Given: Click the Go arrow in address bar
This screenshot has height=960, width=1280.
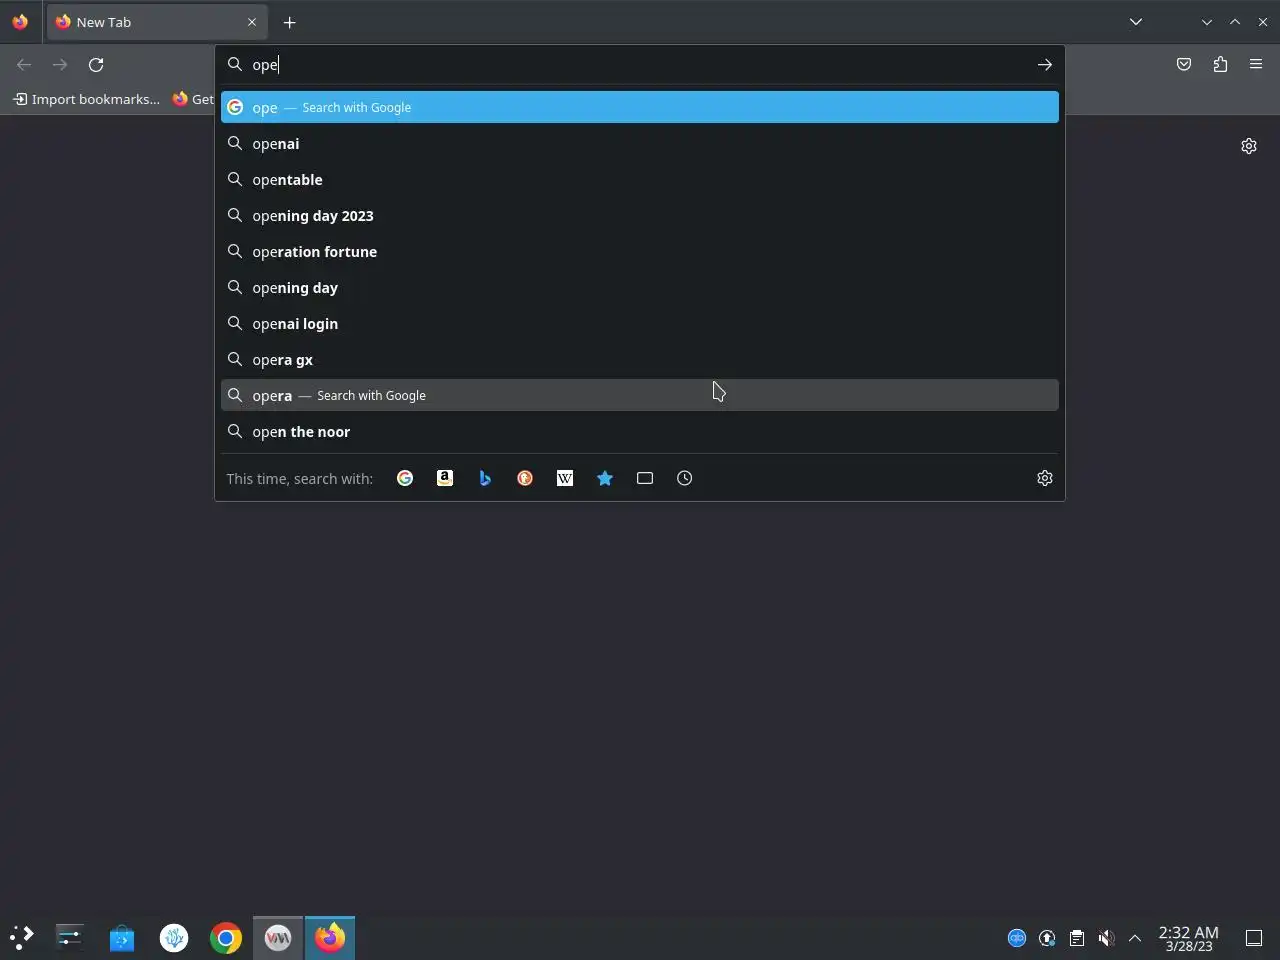Looking at the screenshot, I should (1045, 64).
